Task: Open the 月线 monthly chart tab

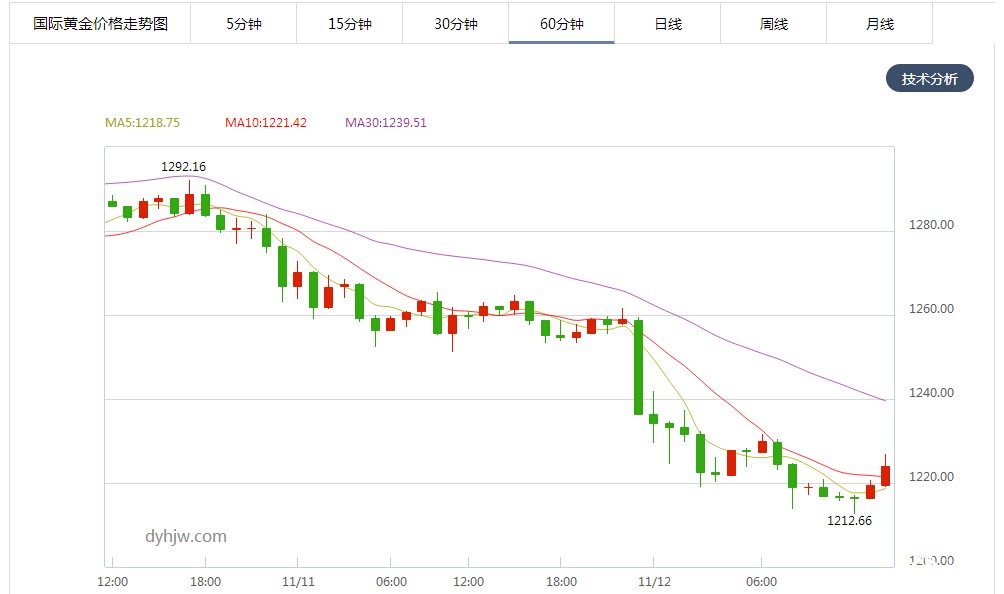Action: coord(880,24)
